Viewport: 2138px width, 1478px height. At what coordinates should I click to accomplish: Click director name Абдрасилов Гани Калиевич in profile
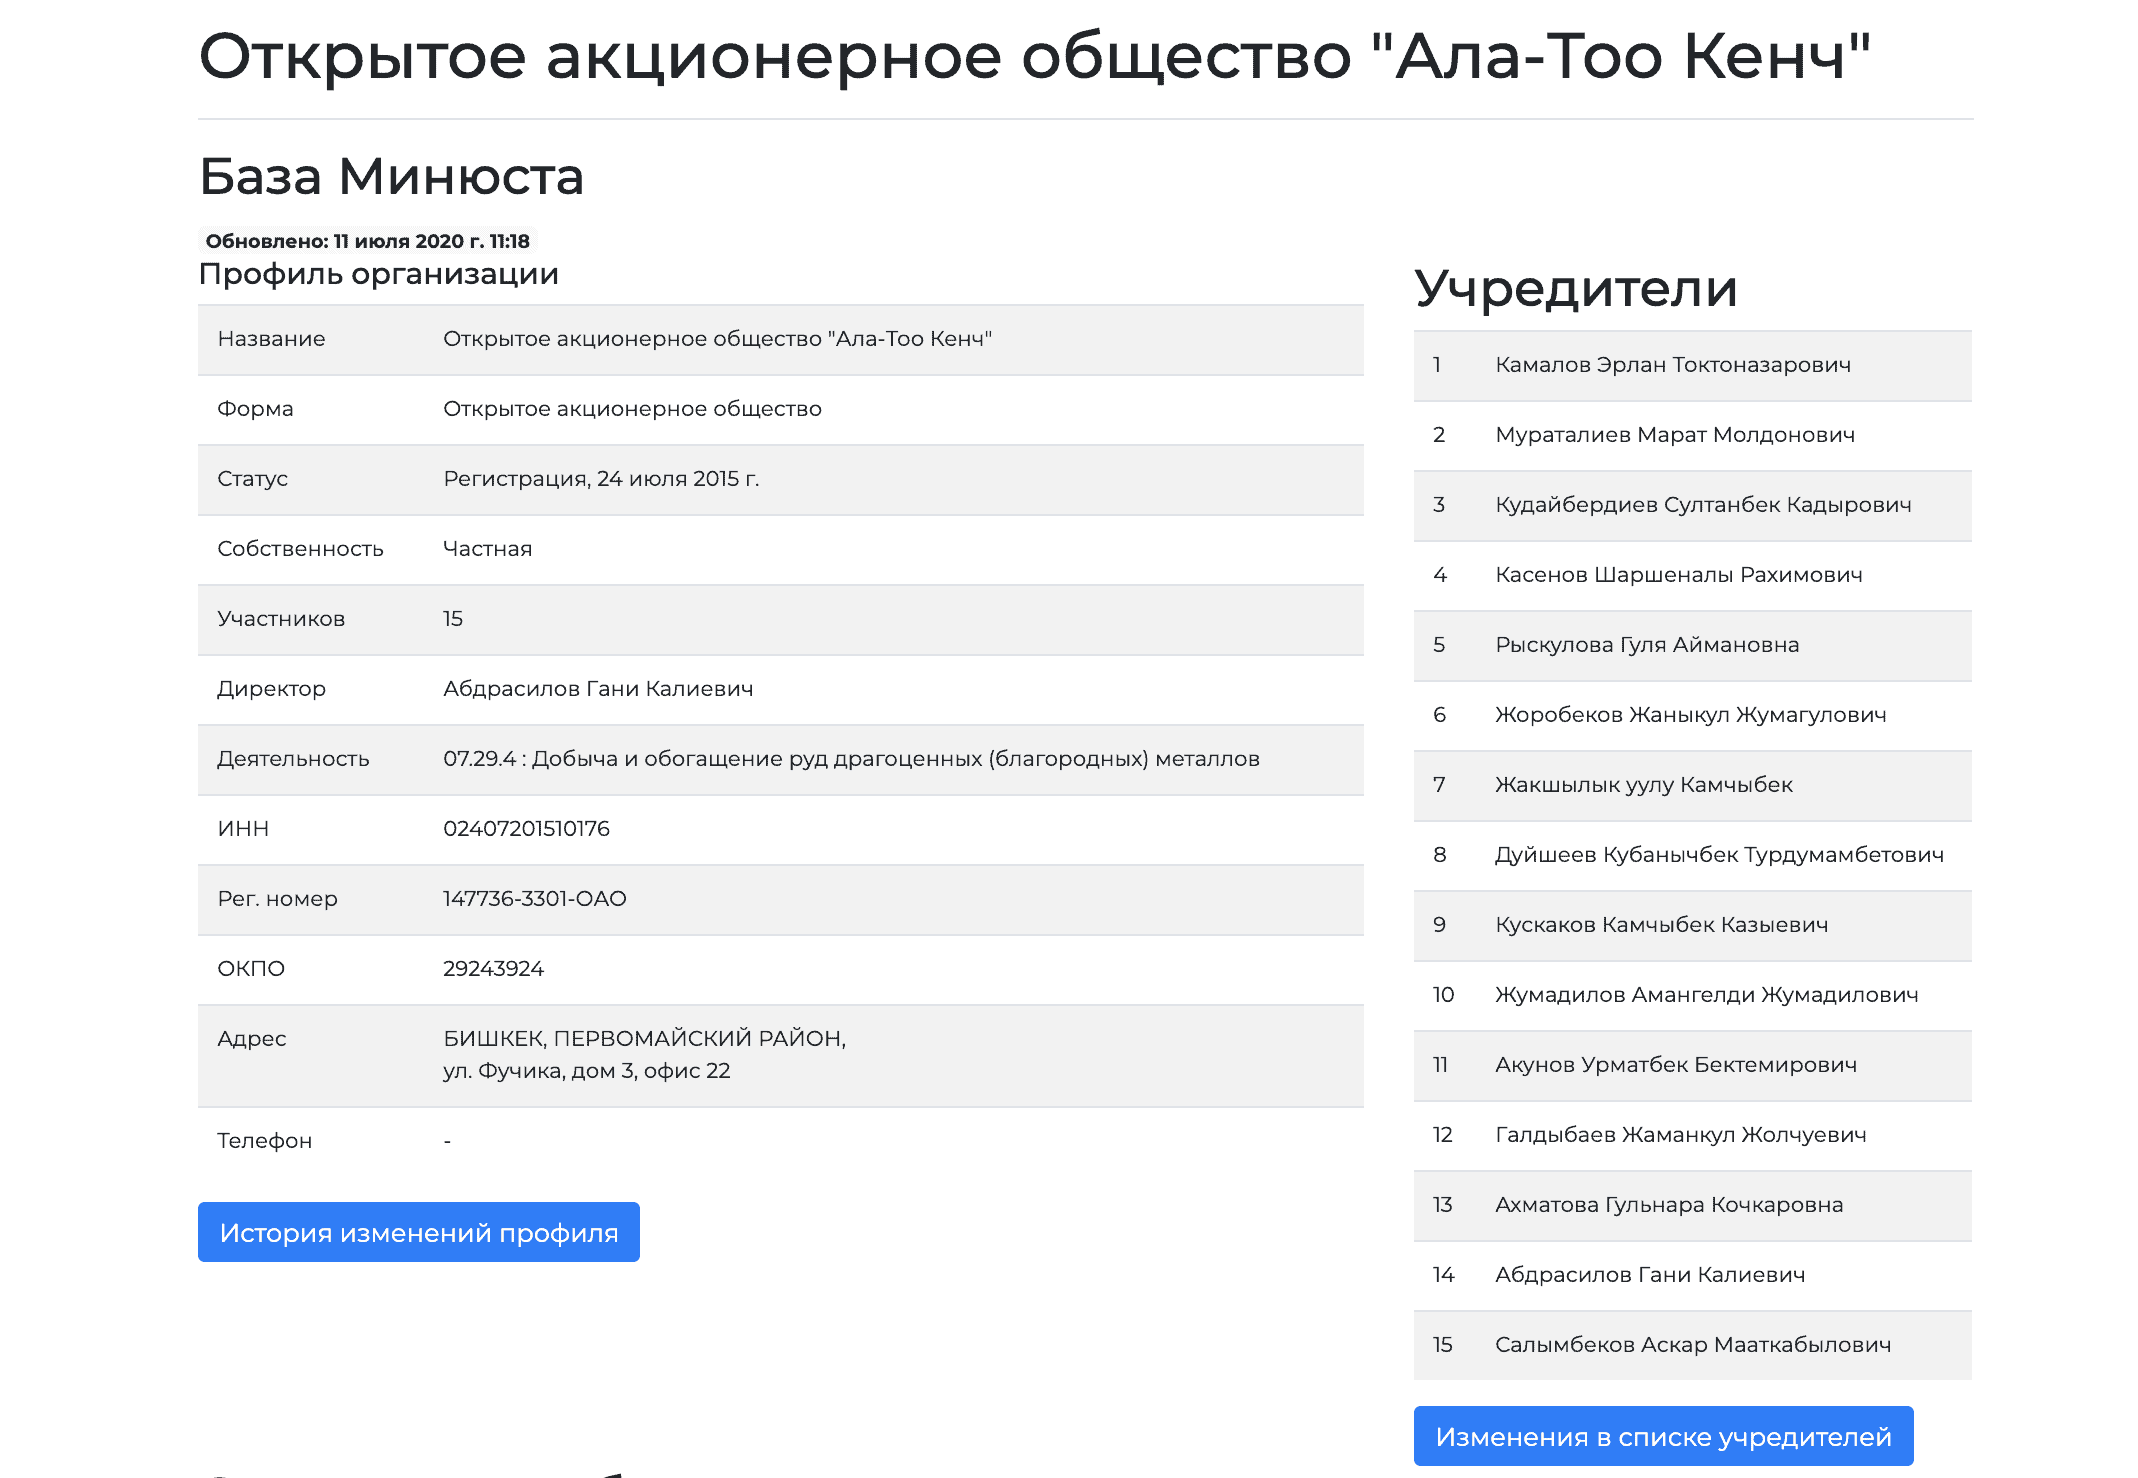pos(597,689)
